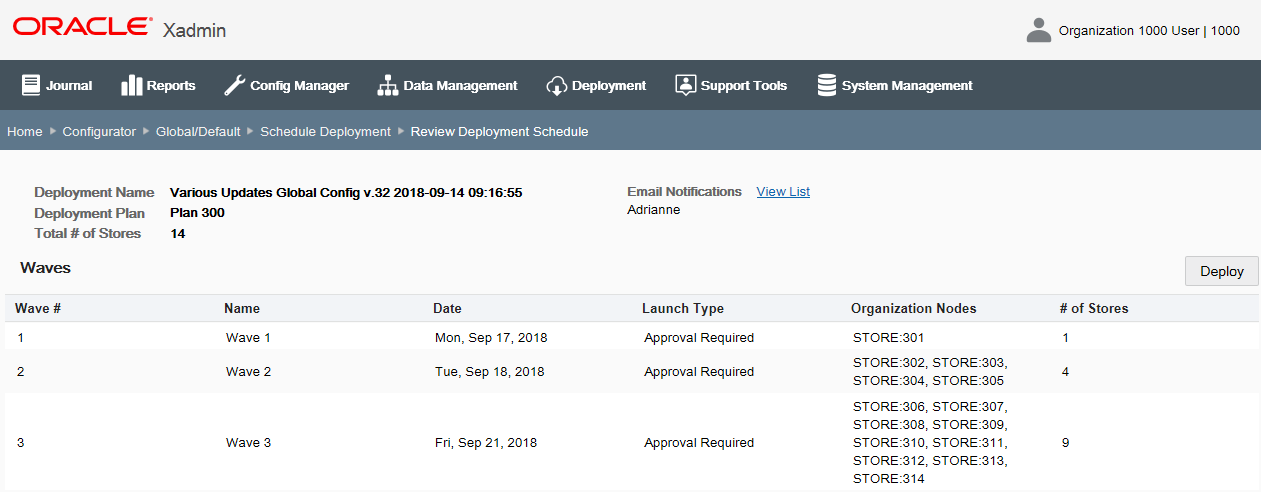This screenshot has width=1261, height=492.
Task: Select the Wave 3 table row
Action: click(x=630, y=442)
